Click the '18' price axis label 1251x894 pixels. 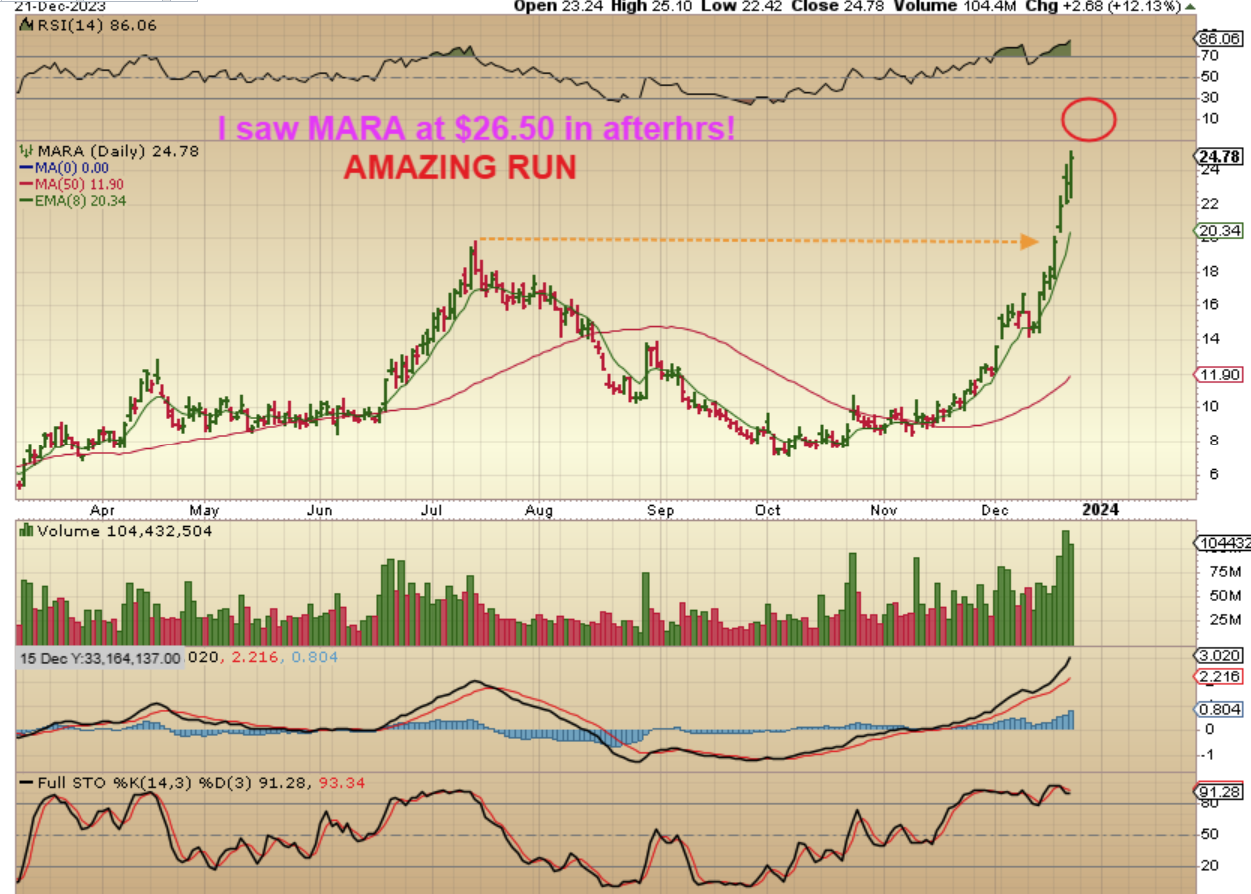pos(1210,271)
